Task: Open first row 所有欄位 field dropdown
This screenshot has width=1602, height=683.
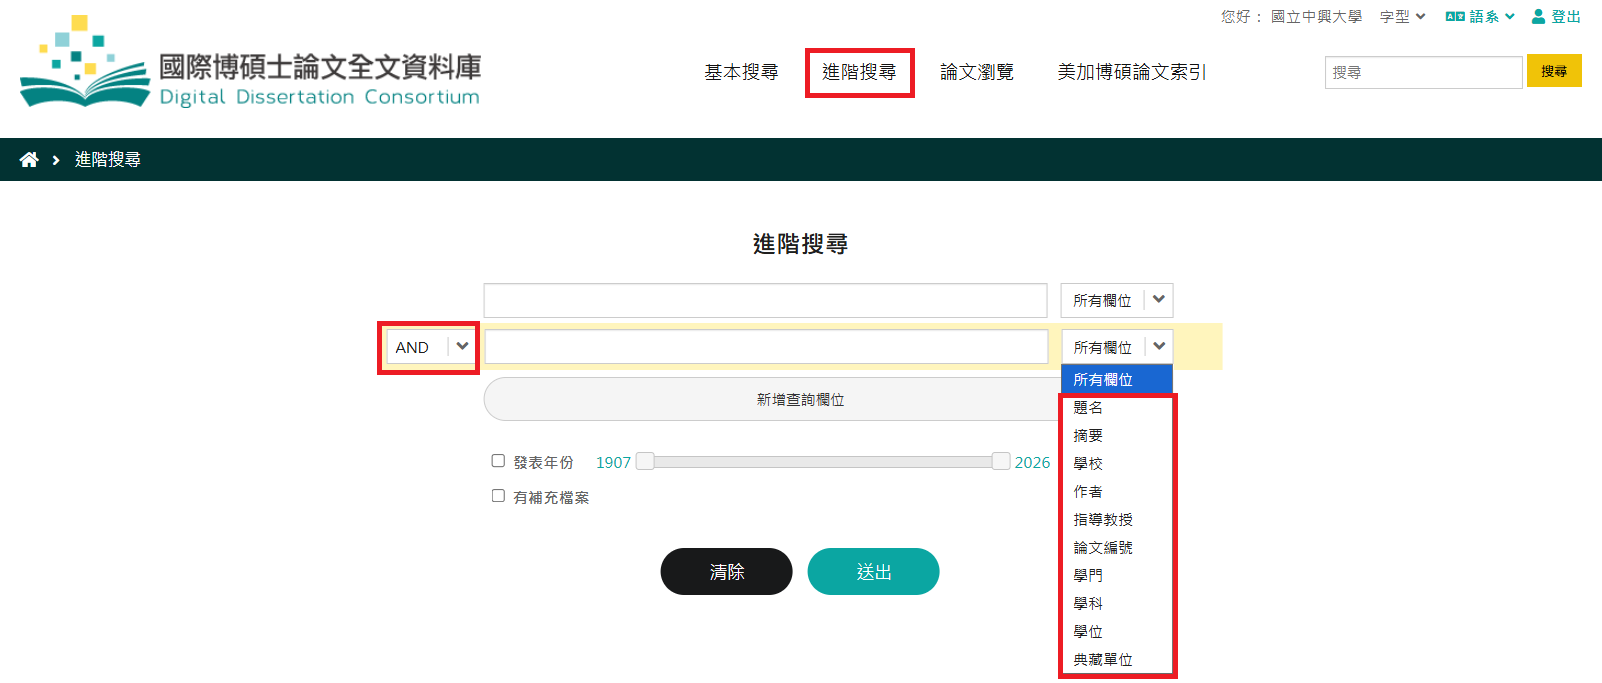Action: [x=1116, y=300]
